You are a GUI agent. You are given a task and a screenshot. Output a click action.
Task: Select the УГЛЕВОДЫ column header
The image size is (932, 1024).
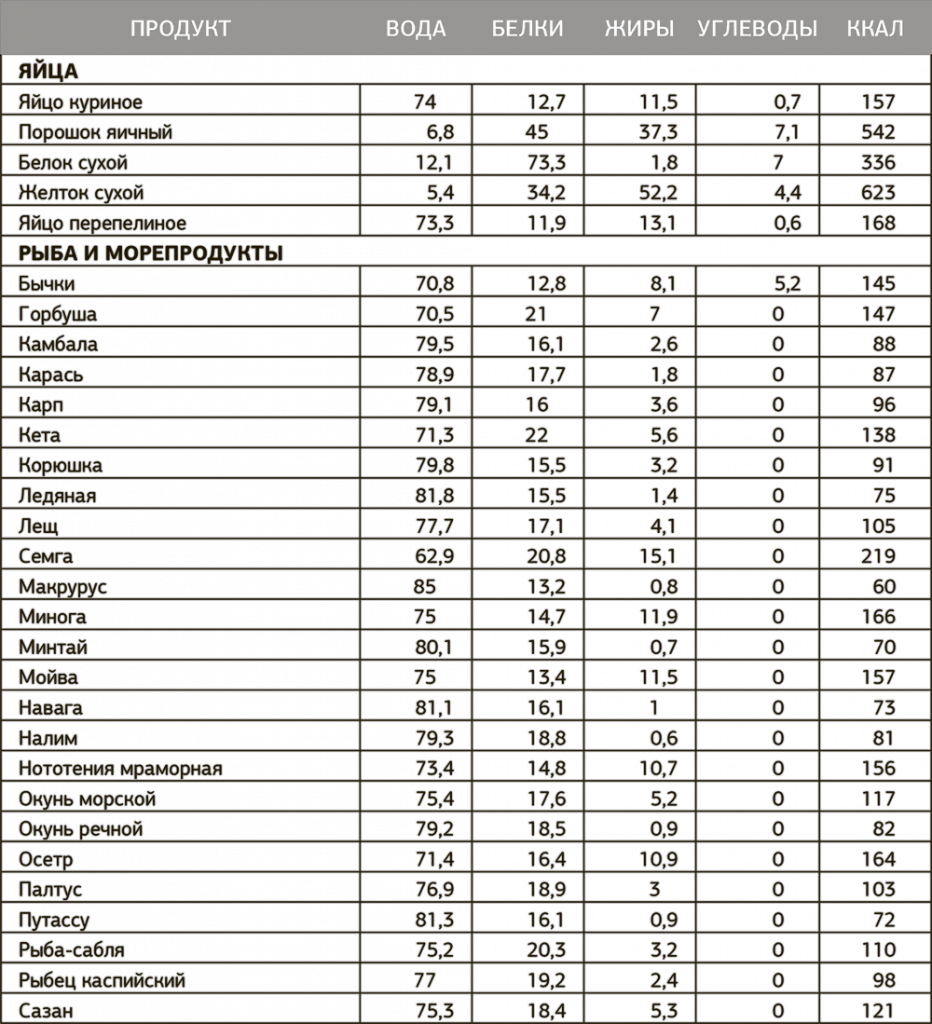pyautogui.click(x=757, y=28)
